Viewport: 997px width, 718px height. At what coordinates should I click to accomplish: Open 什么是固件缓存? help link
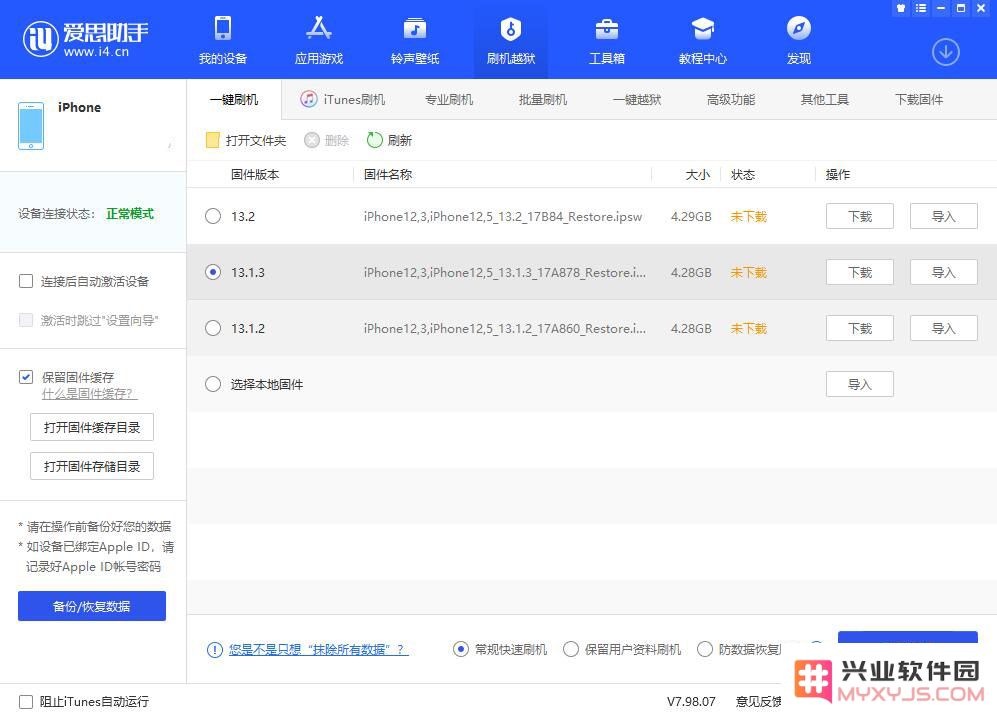[x=89, y=394]
